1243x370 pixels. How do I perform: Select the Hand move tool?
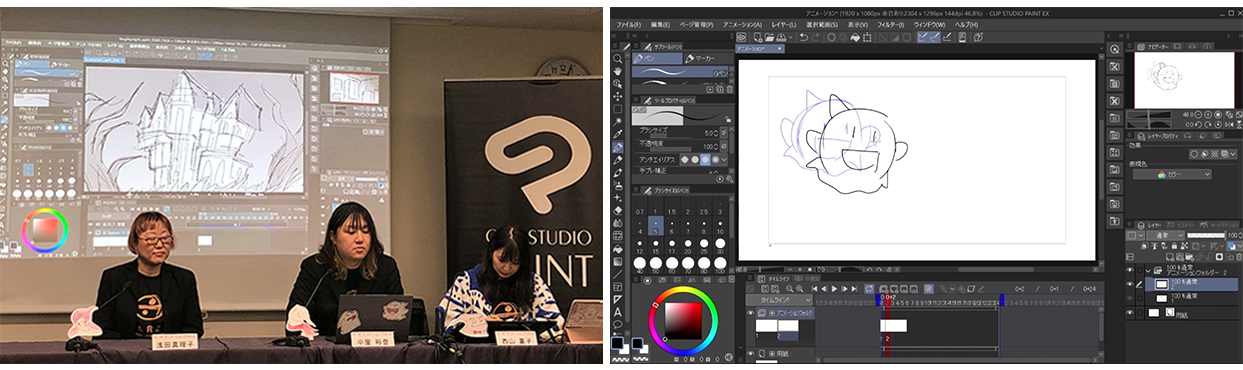tap(618, 71)
